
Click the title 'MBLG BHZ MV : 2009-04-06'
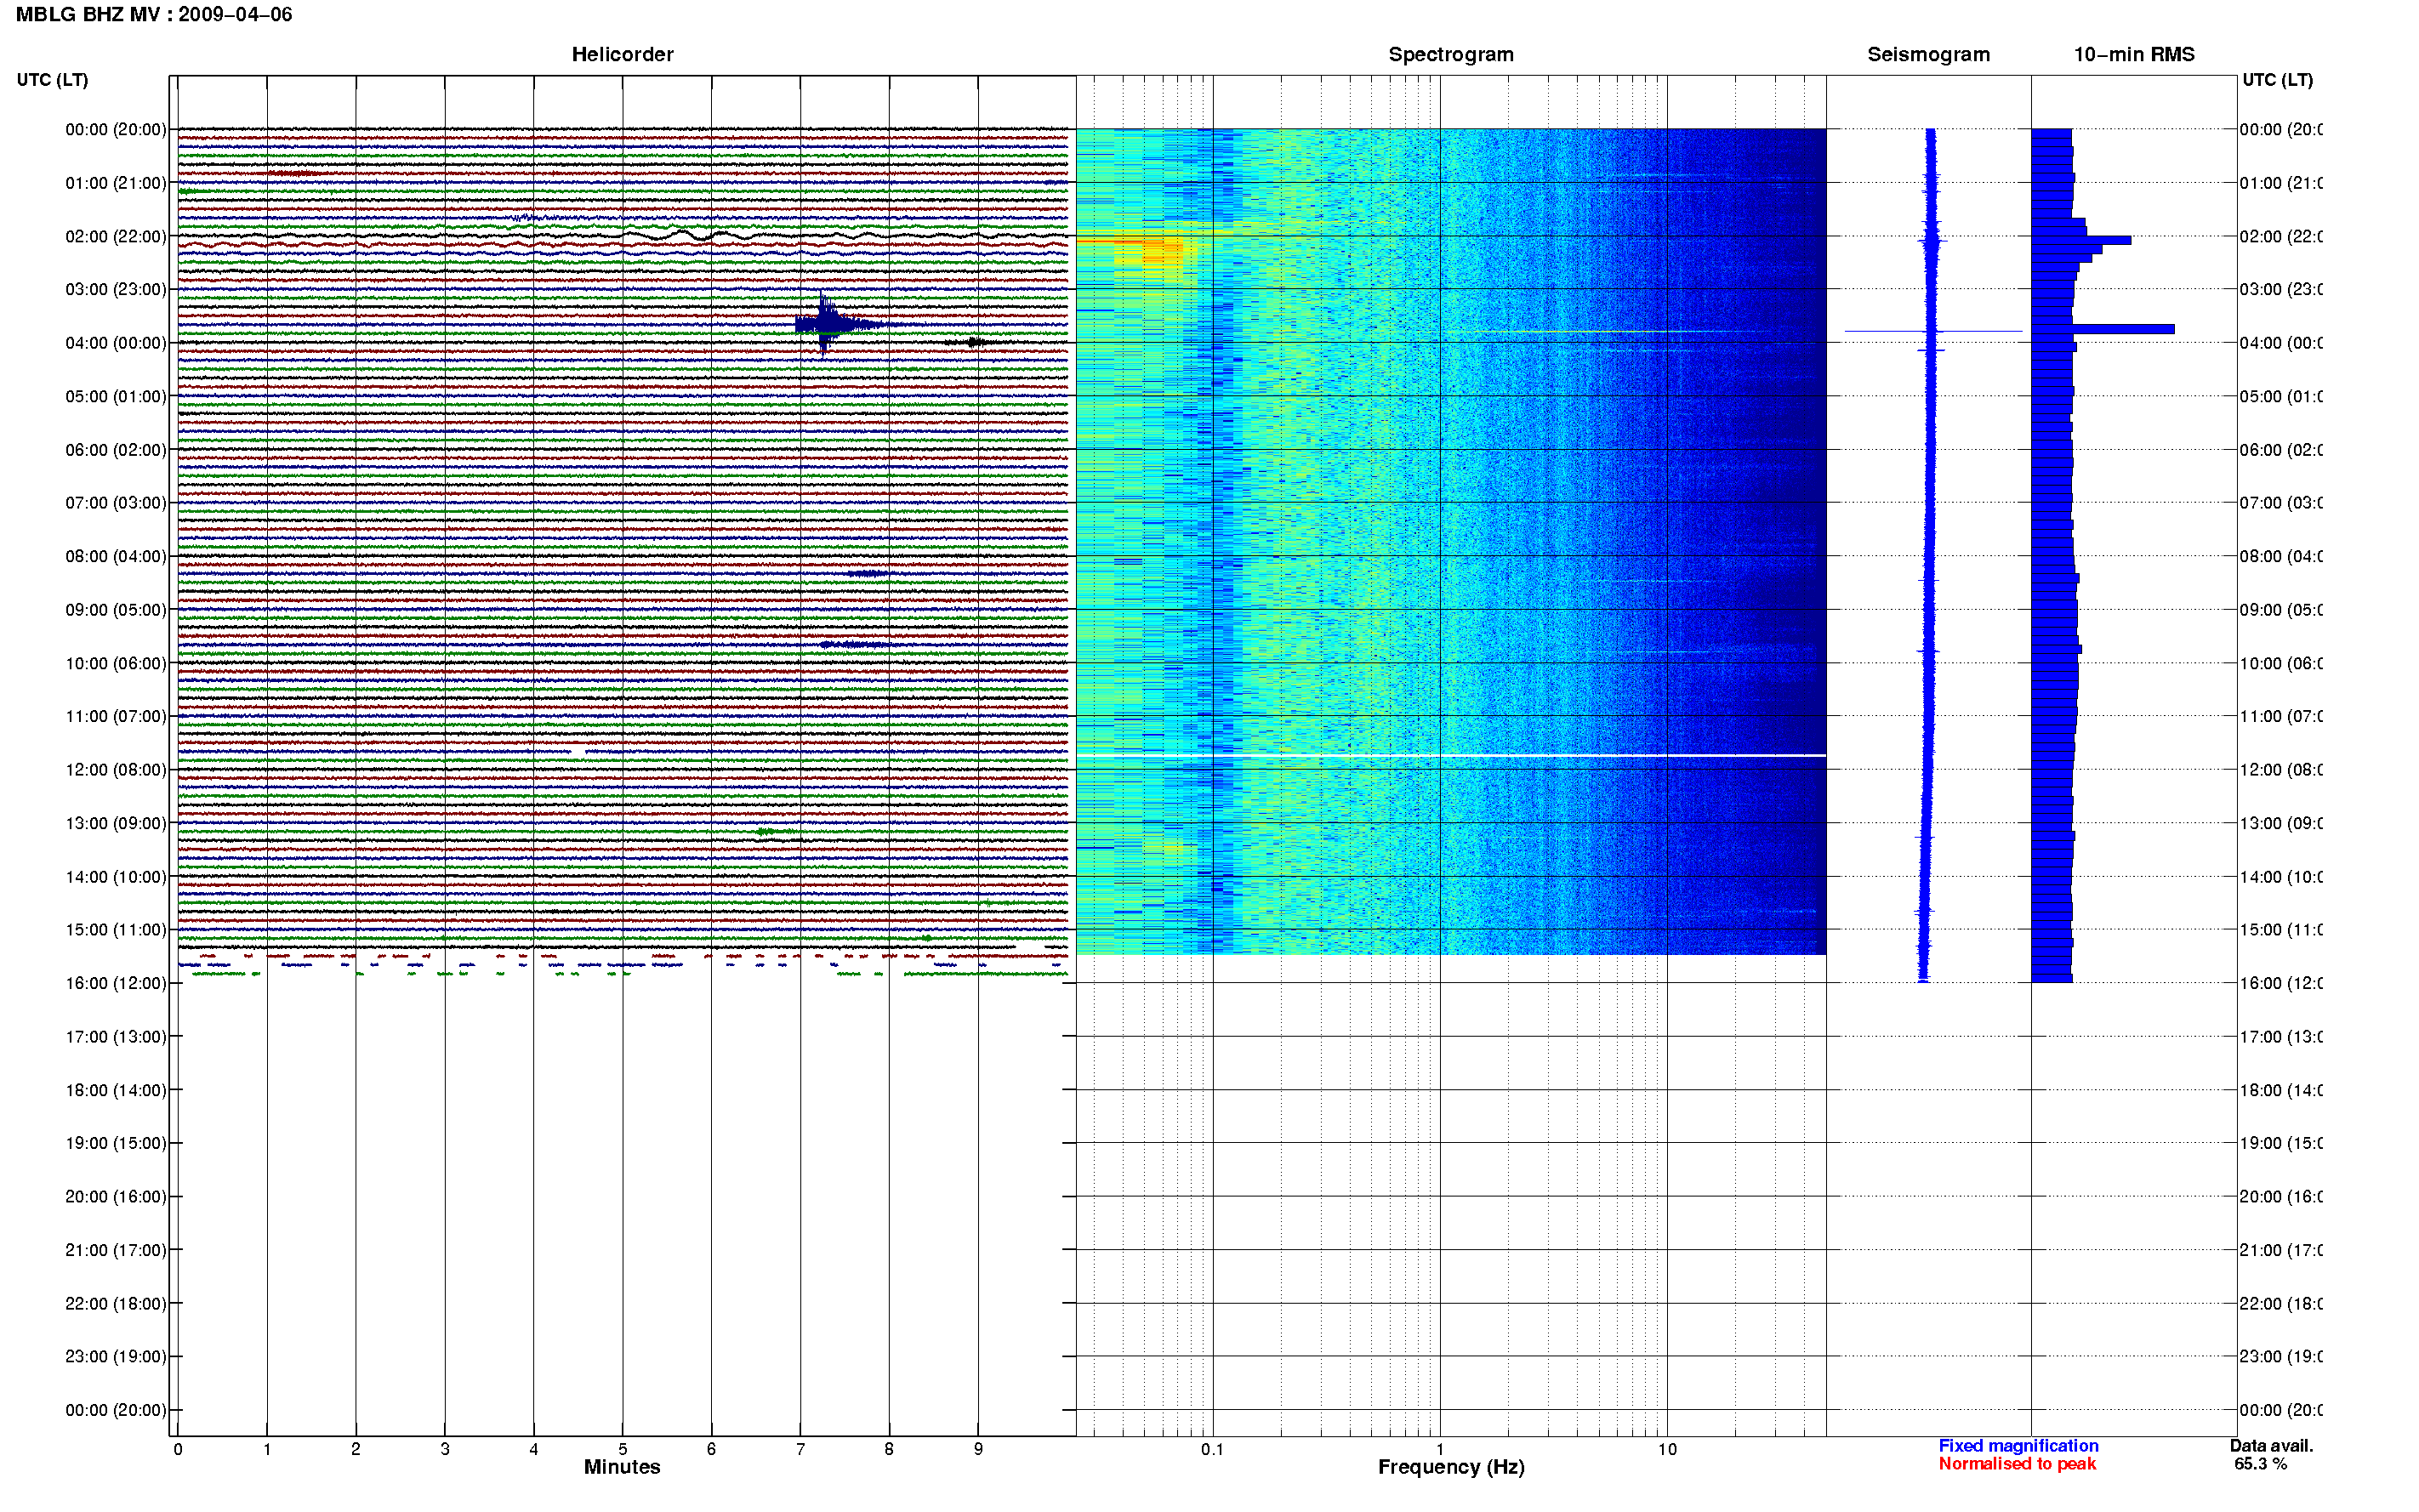click(x=154, y=14)
